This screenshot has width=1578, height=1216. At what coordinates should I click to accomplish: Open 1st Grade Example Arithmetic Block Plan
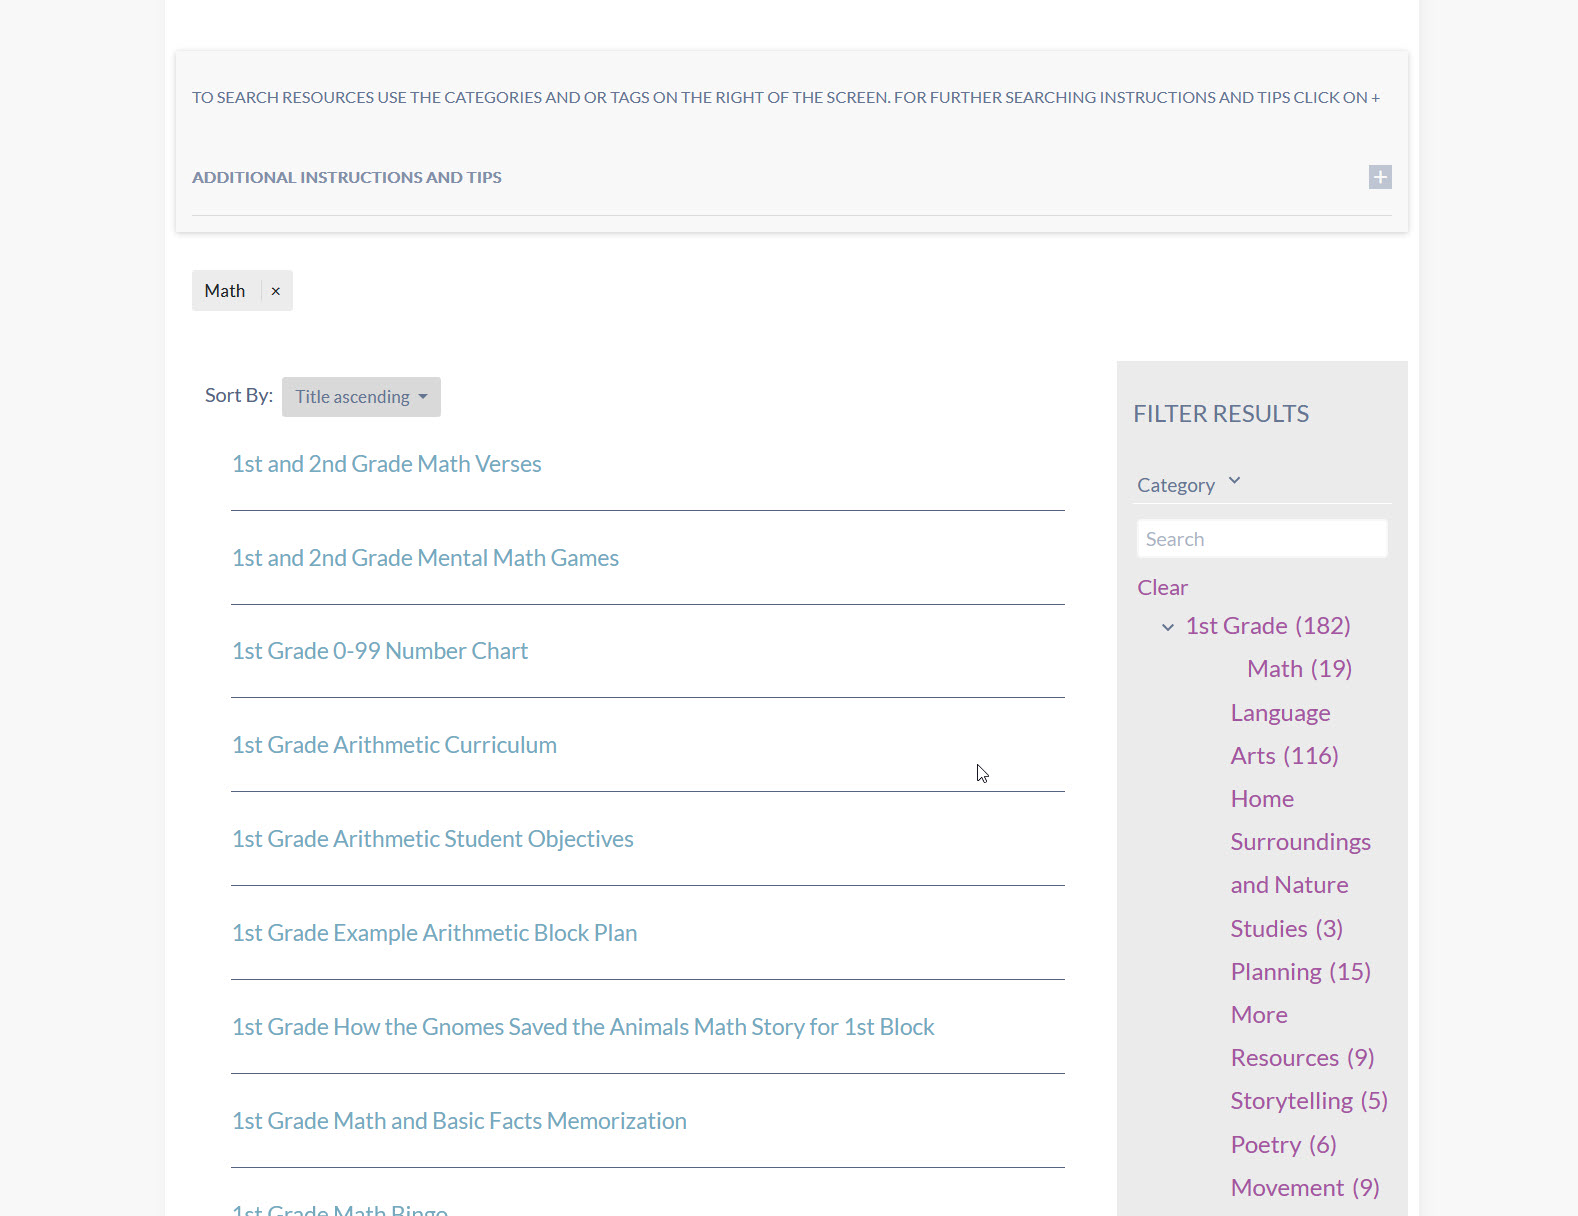434,933
